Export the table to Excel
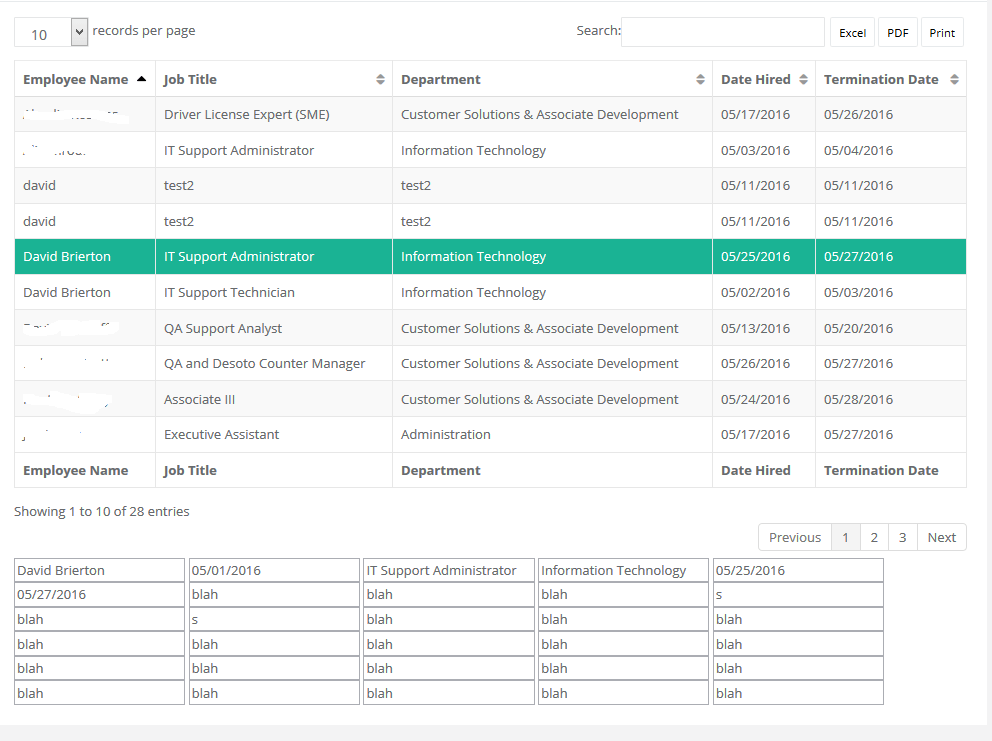Image resolution: width=992 pixels, height=741 pixels. point(852,33)
